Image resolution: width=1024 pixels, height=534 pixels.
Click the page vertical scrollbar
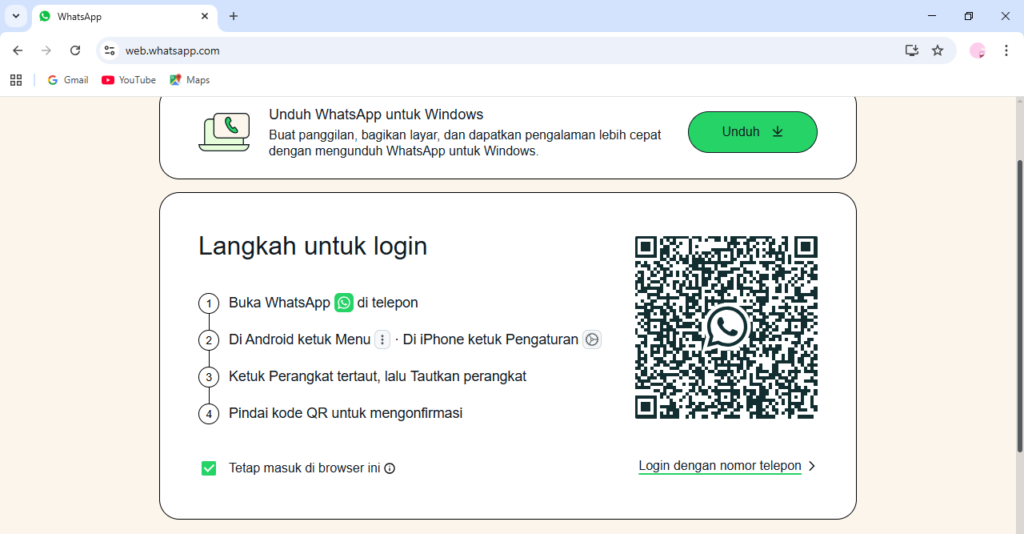(x=1019, y=306)
